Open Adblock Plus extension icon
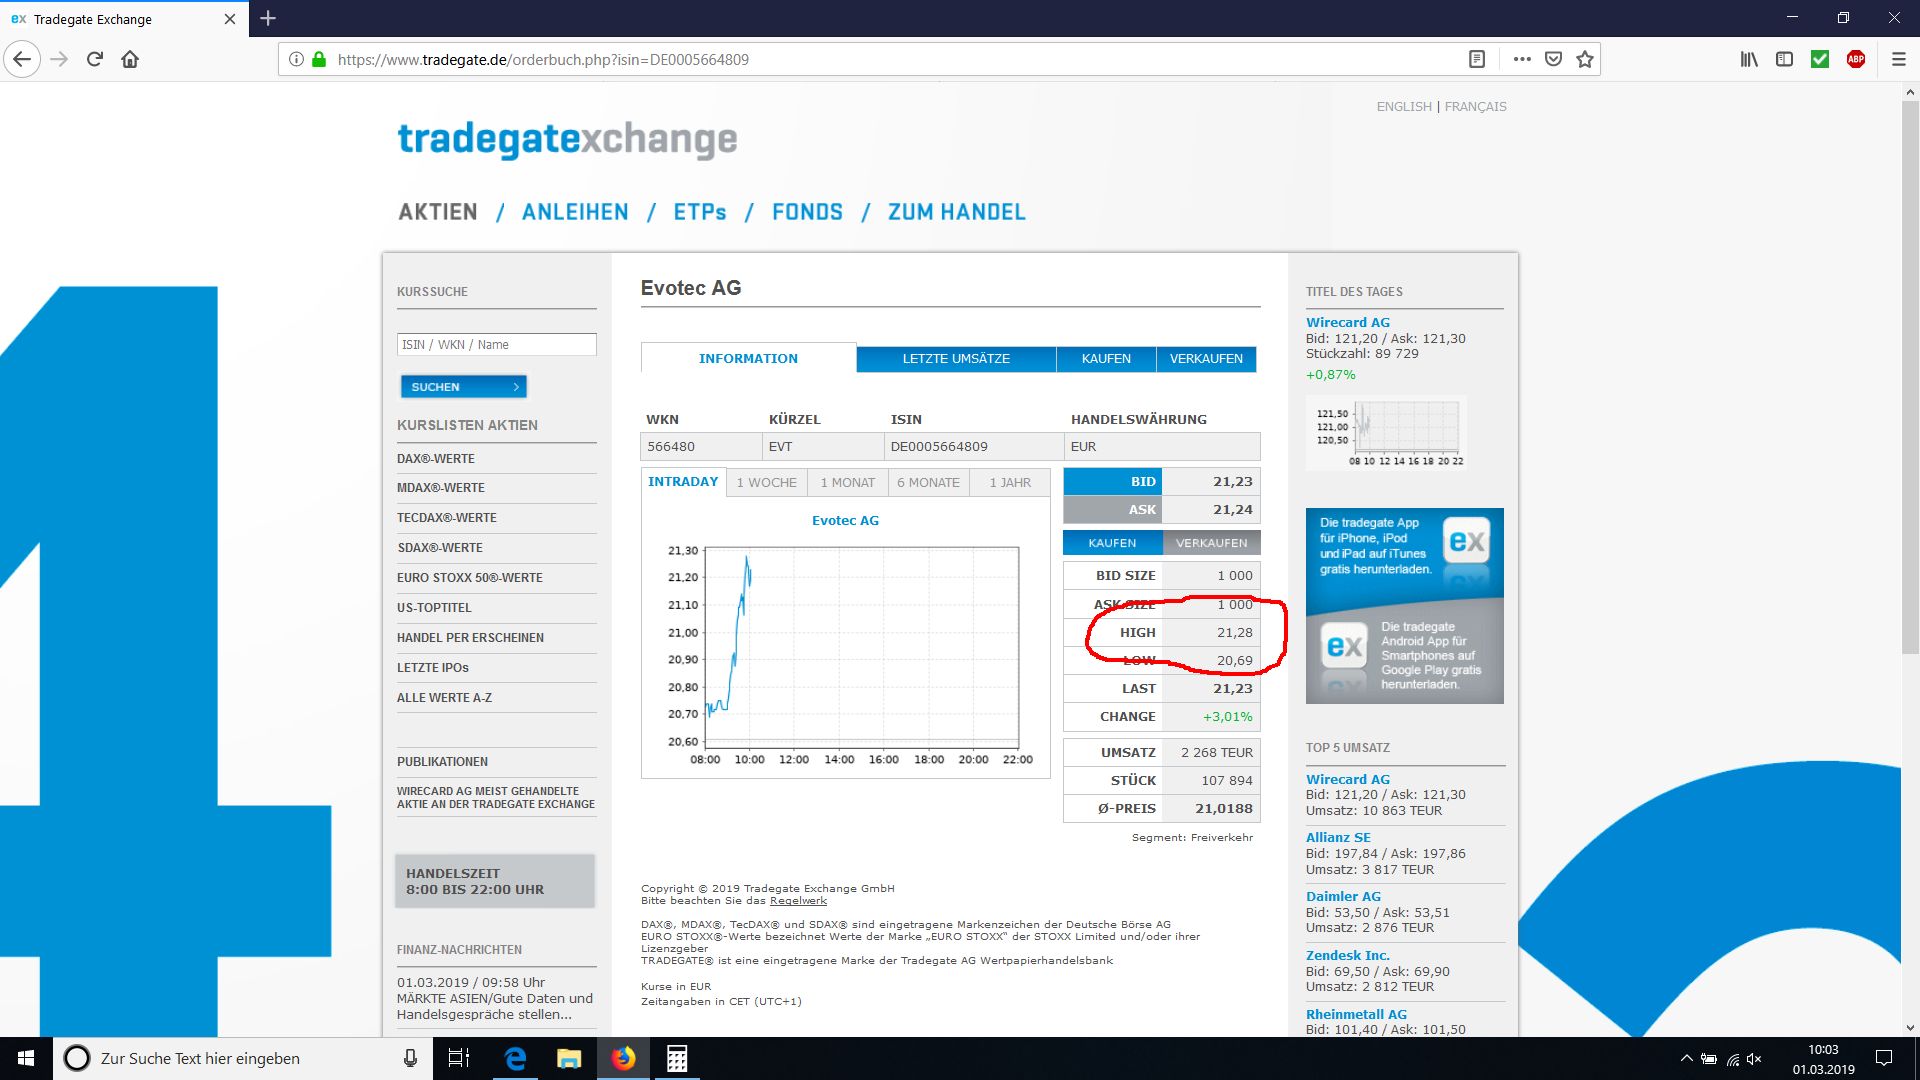 pos(1856,59)
